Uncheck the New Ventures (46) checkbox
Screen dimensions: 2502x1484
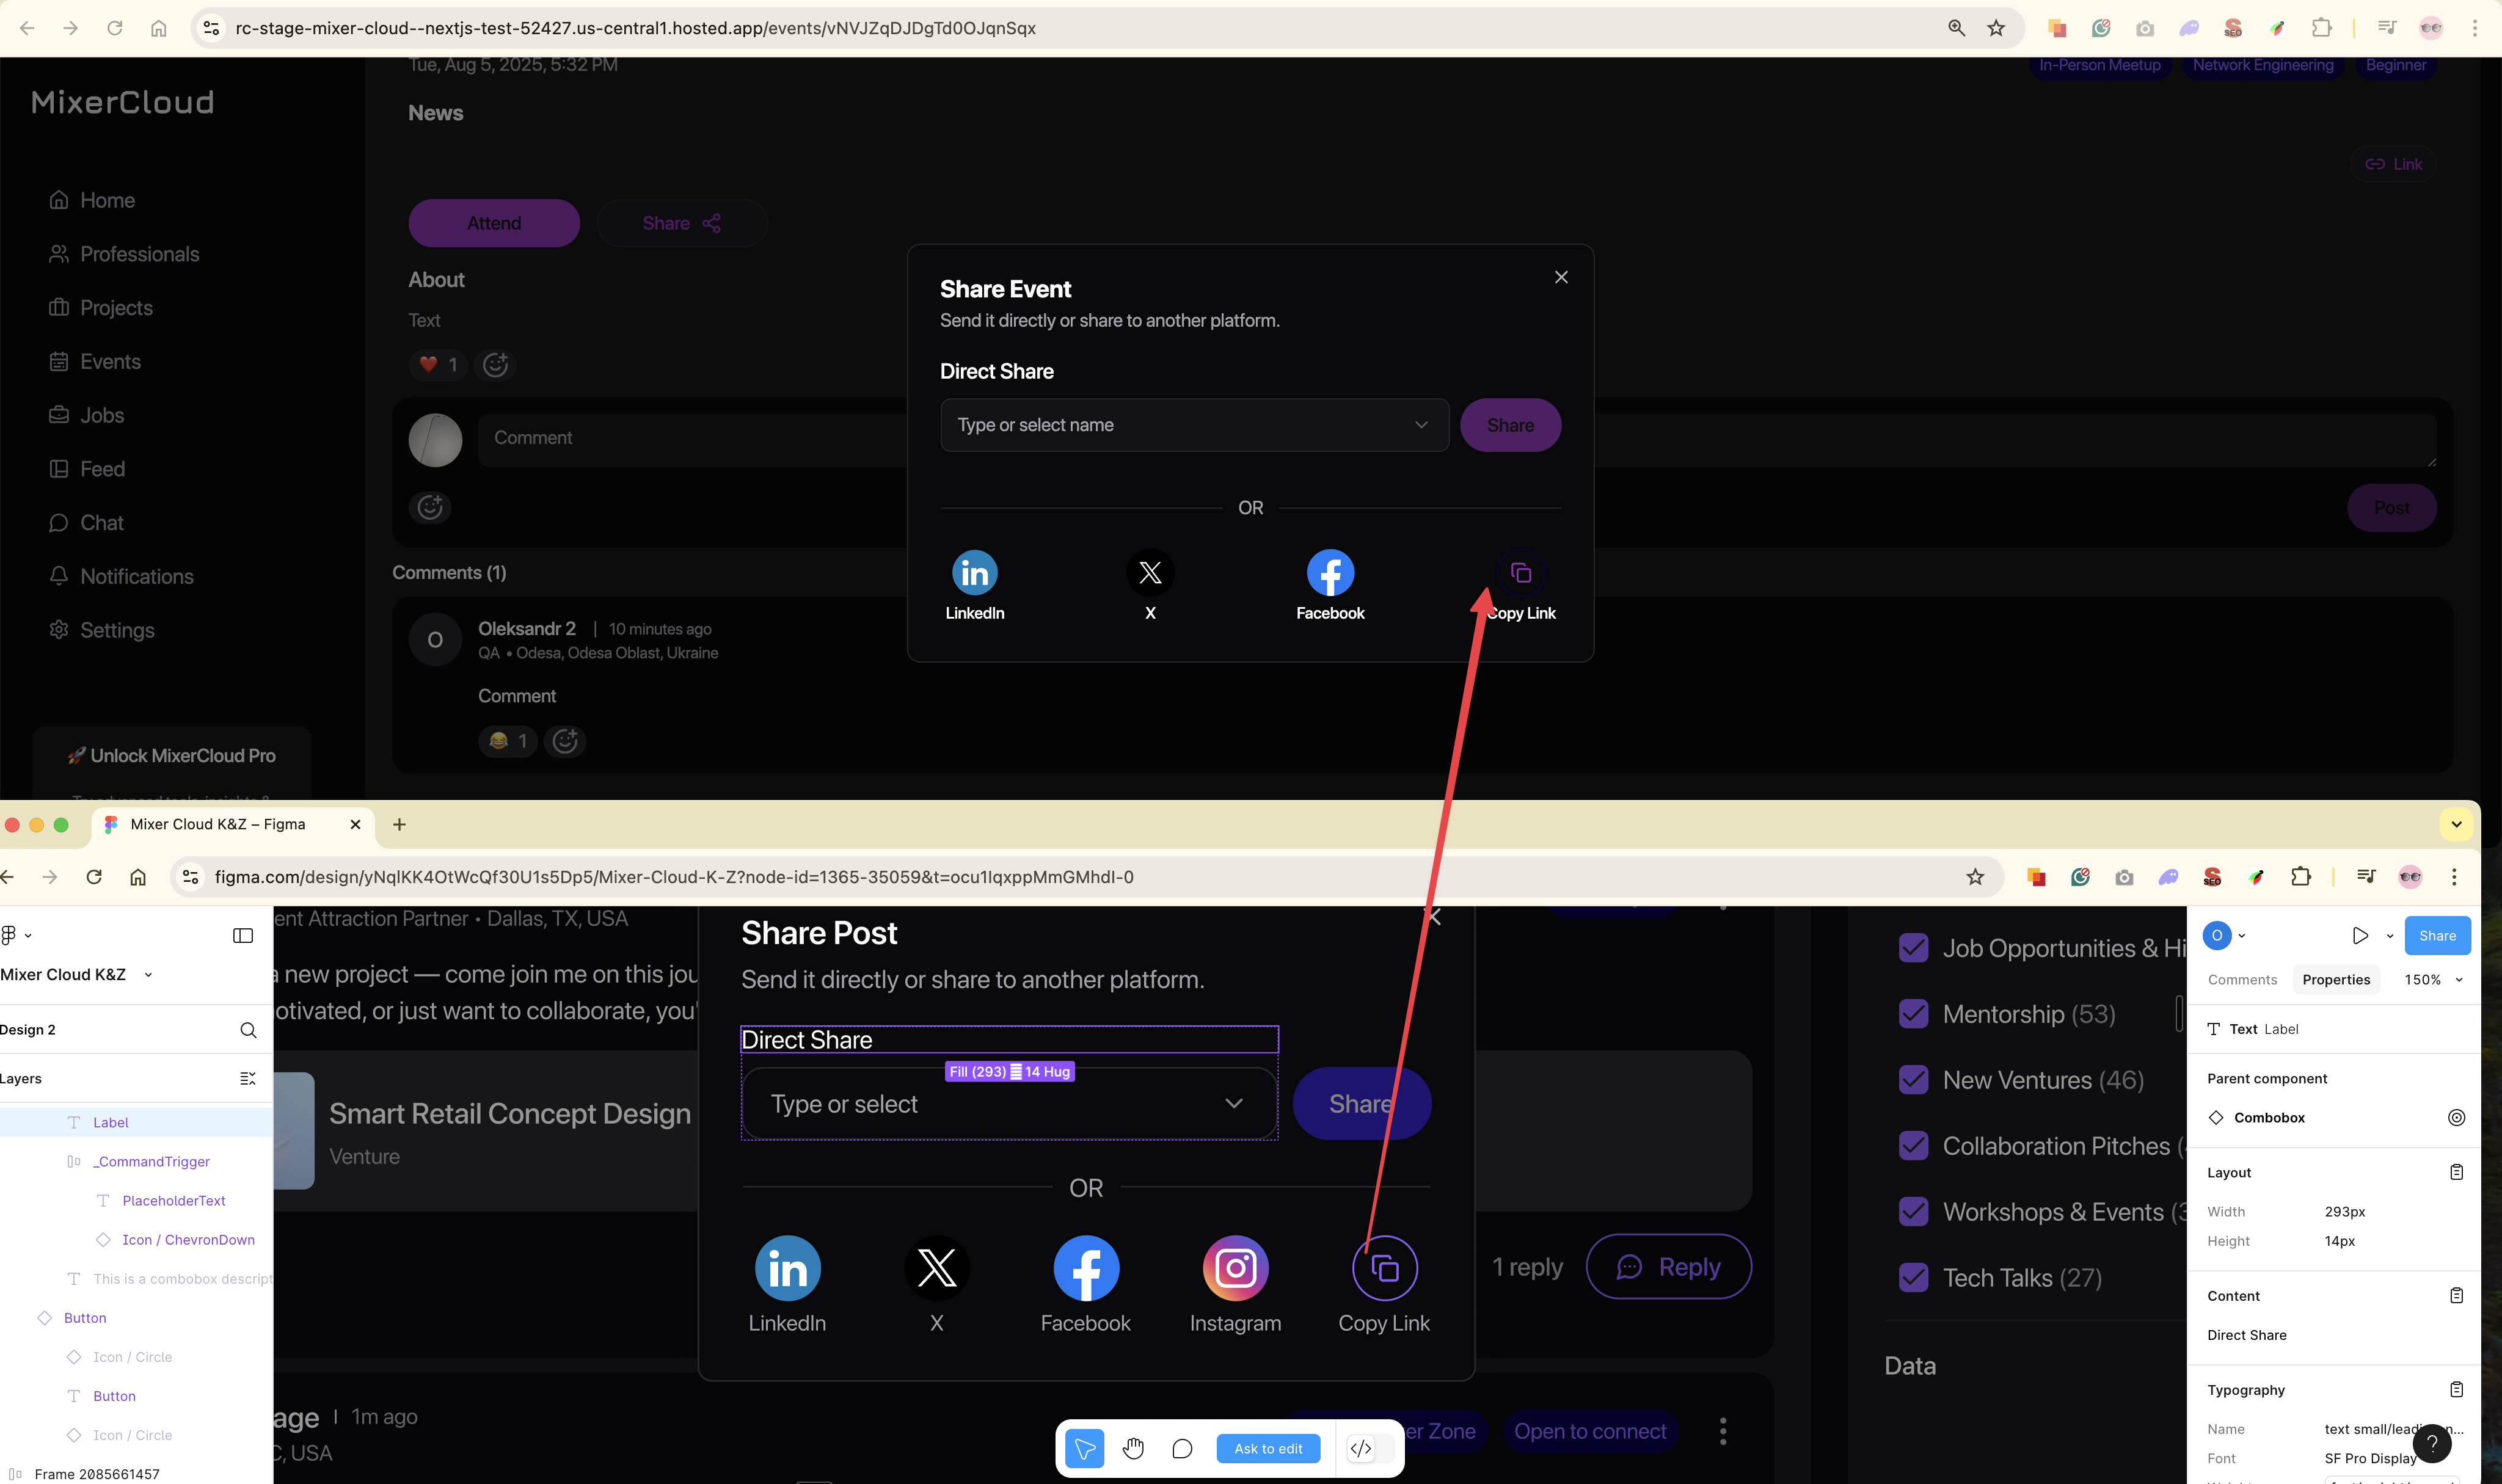1913,1080
